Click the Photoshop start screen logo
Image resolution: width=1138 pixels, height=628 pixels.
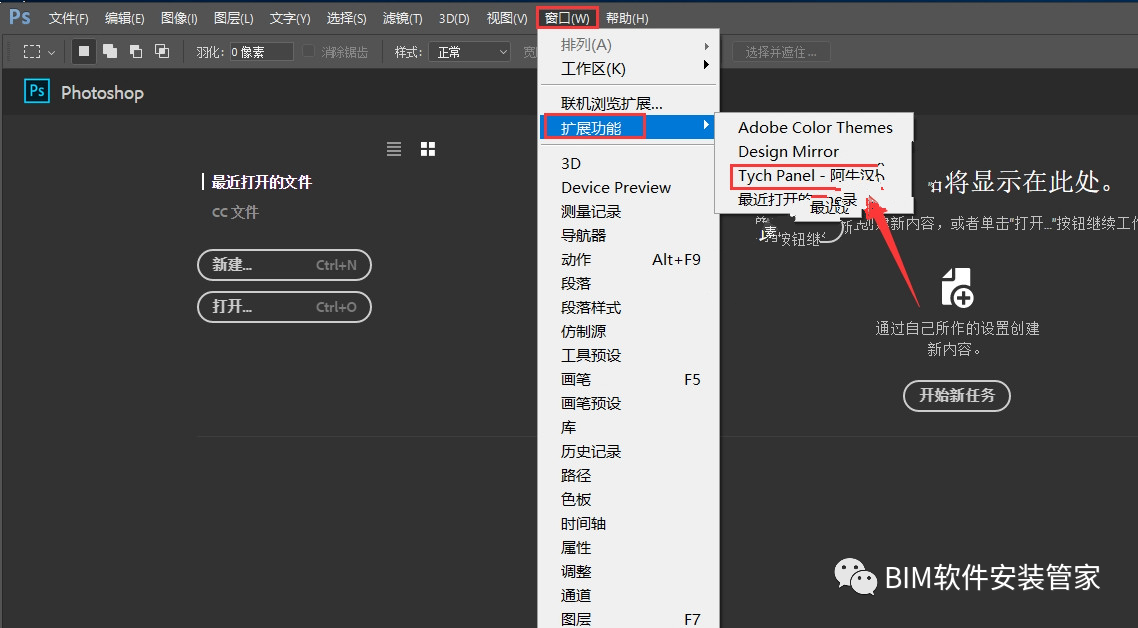[37, 91]
